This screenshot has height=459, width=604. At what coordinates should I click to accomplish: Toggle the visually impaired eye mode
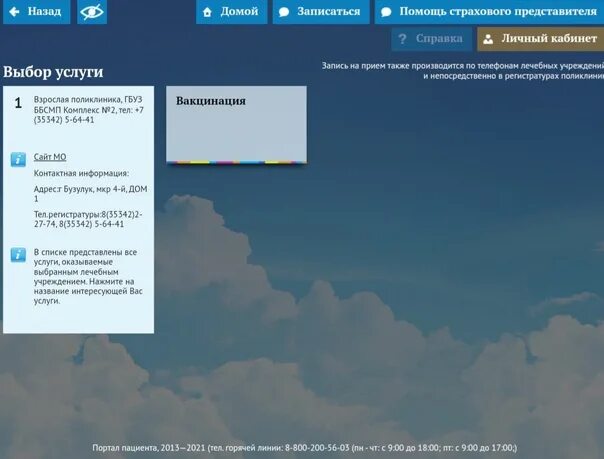click(x=92, y=12)
